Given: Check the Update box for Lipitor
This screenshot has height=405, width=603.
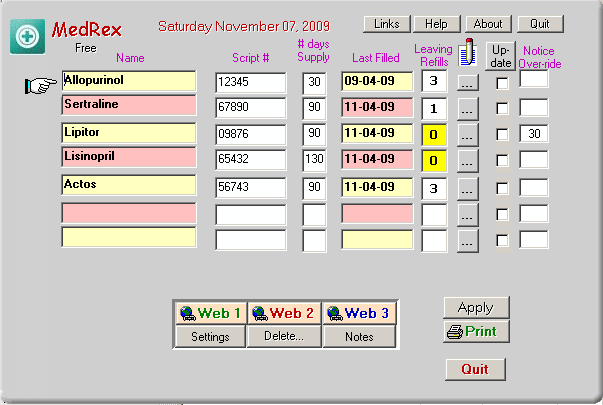Looking at the screenshot, I should coord(502,134).
